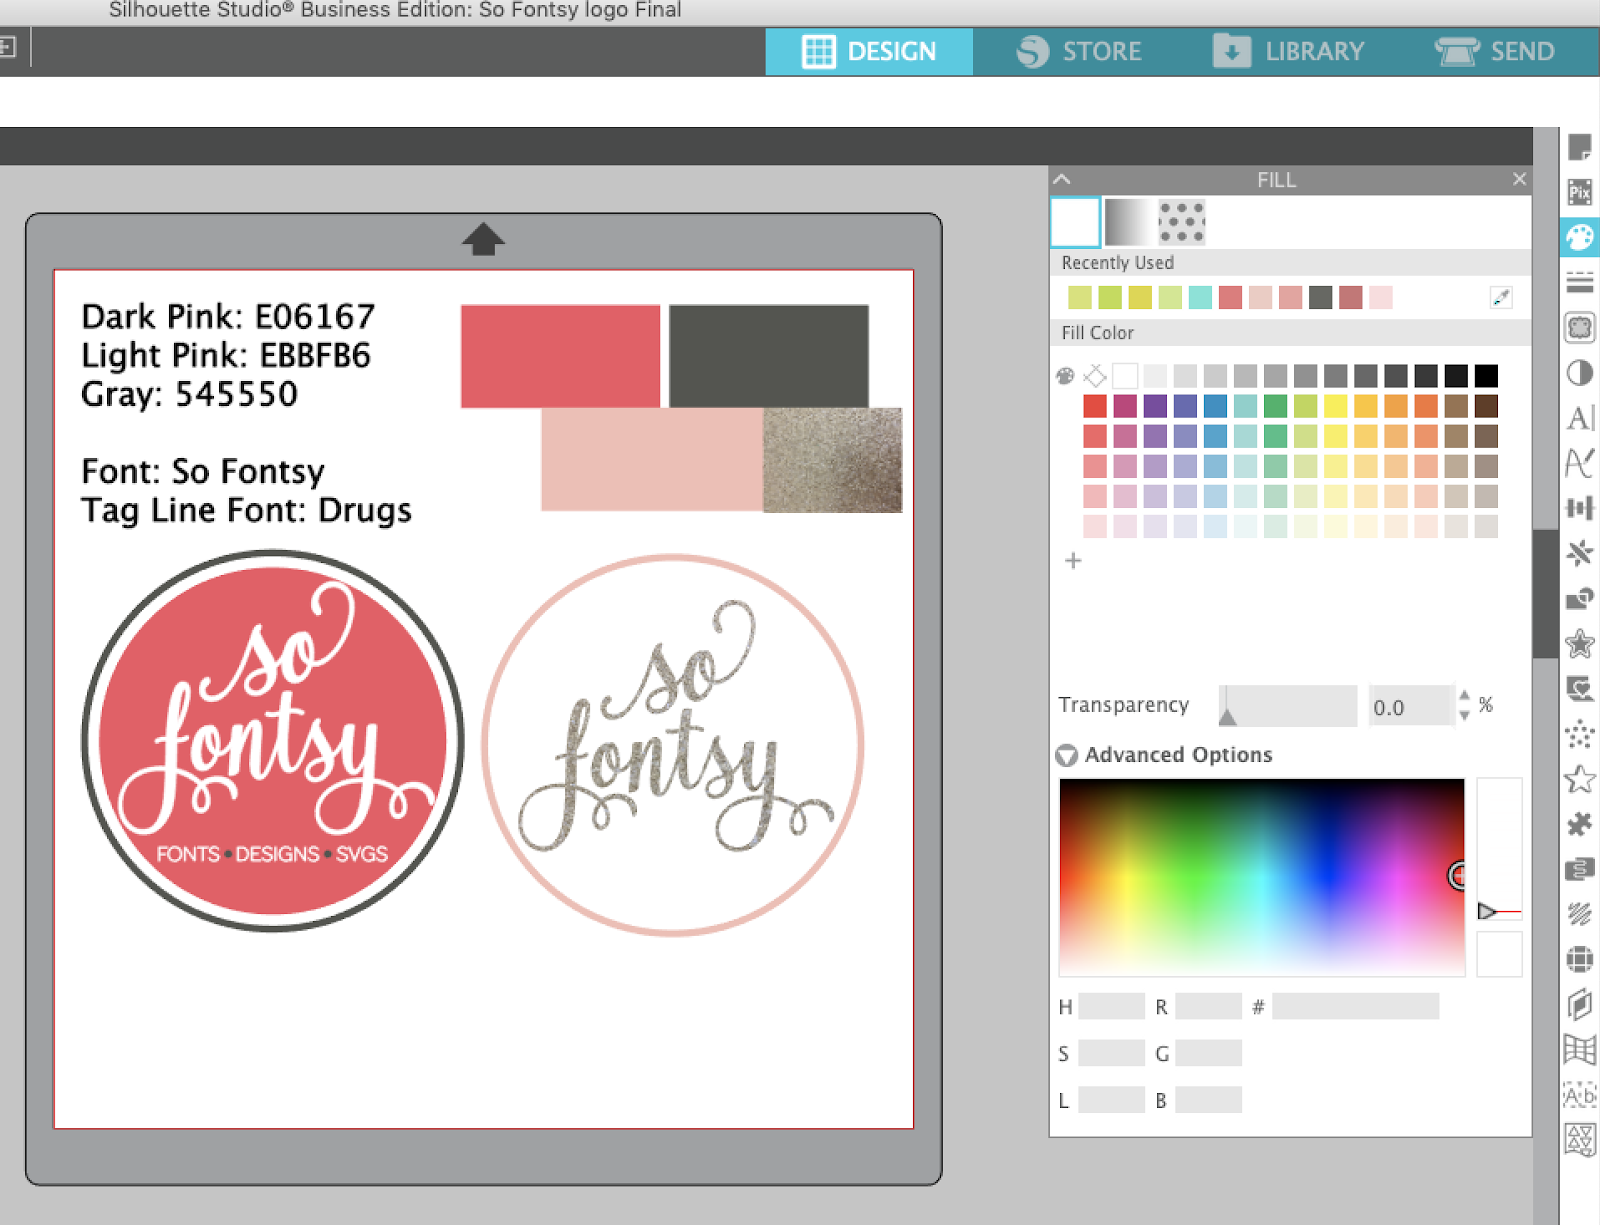Open the Line Style panel

click(x=1580, y=281)
